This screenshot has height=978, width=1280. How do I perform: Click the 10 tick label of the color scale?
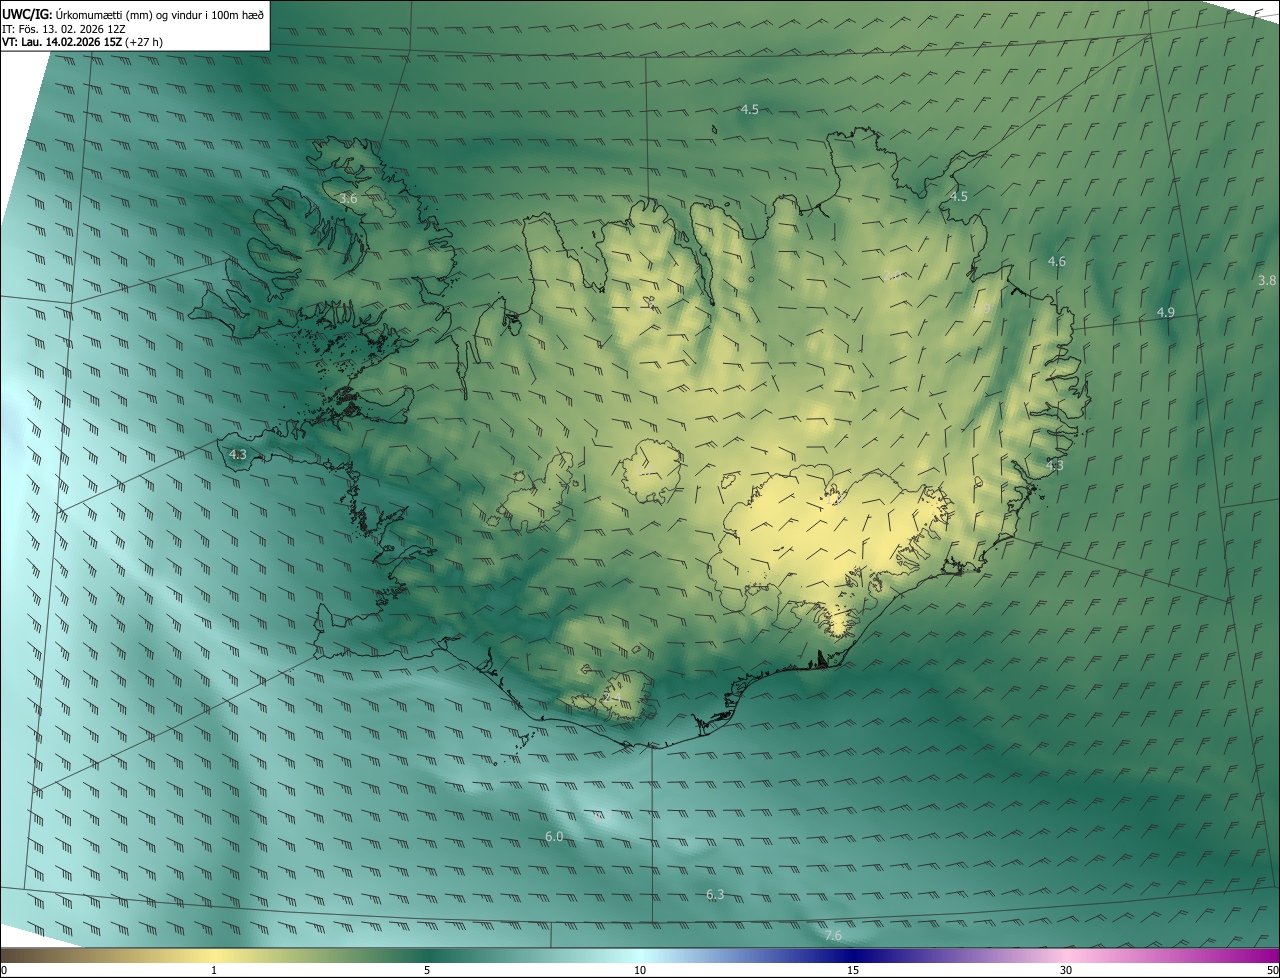click(x=640, y=970)
